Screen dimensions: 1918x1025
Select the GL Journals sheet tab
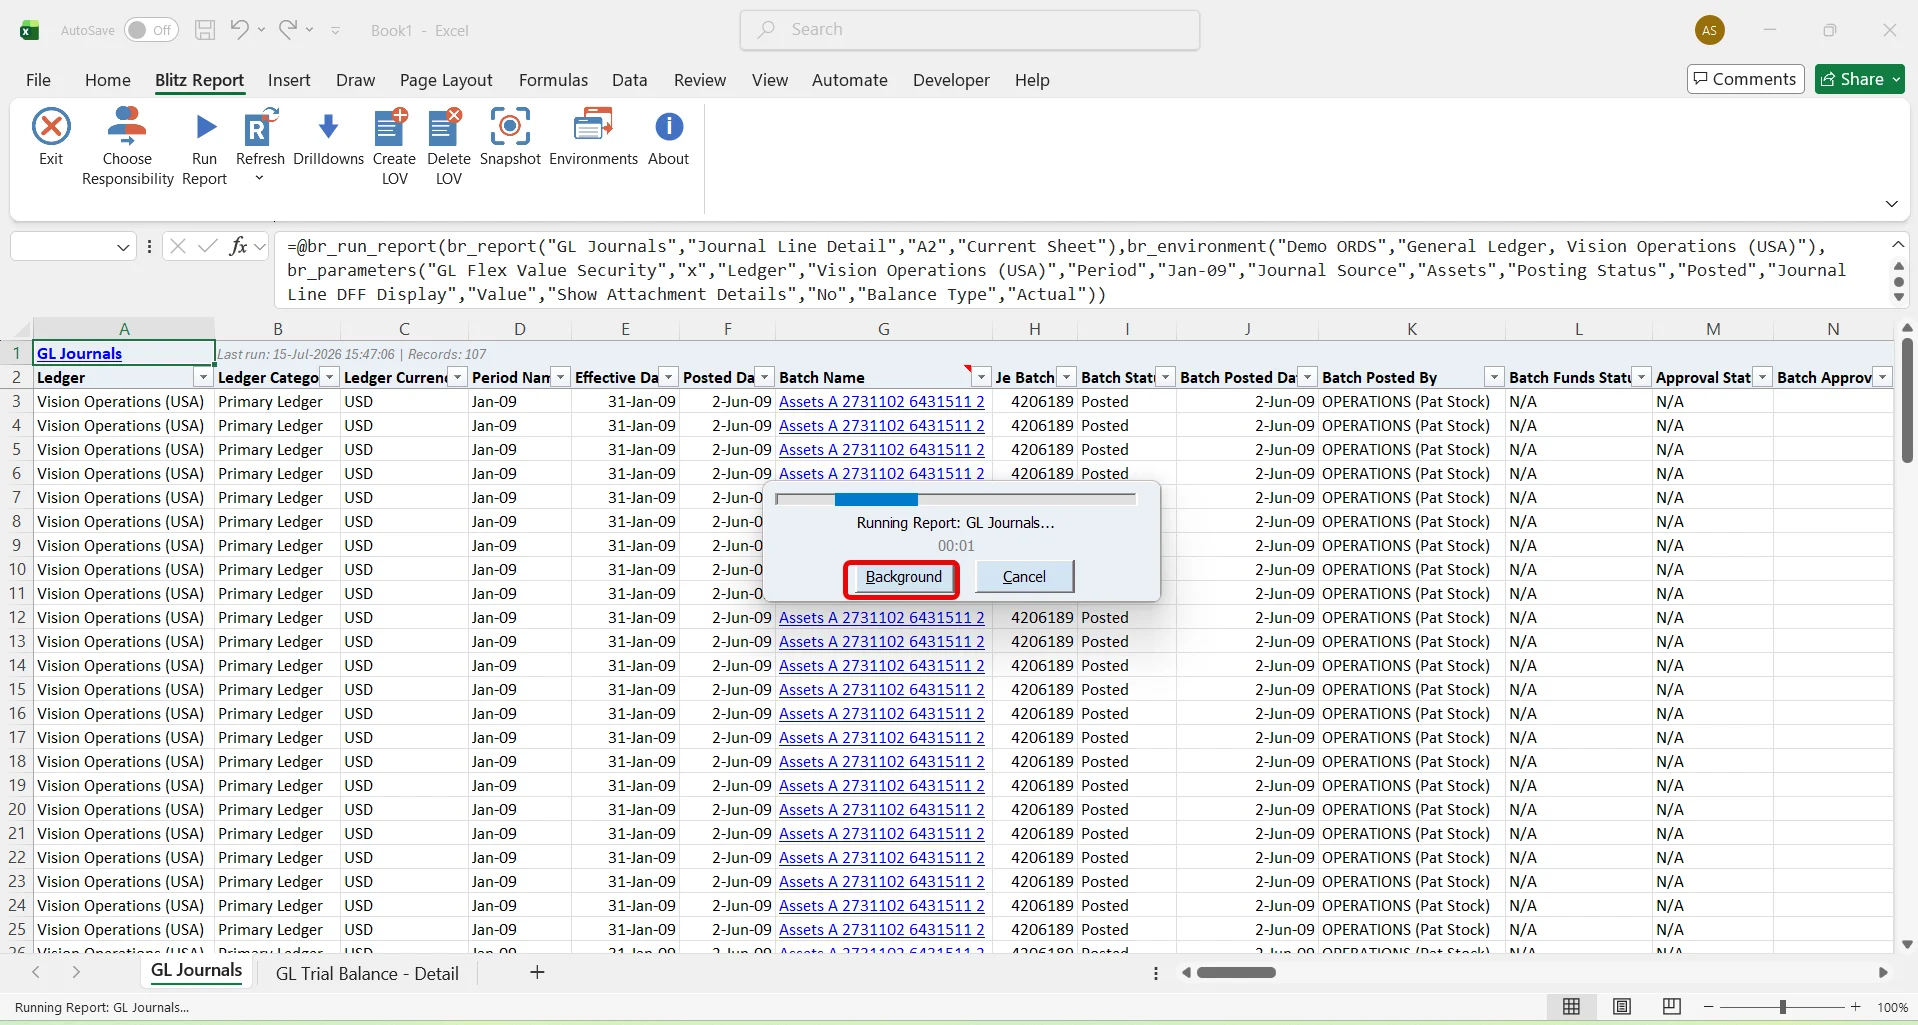[x=196, y=971]
